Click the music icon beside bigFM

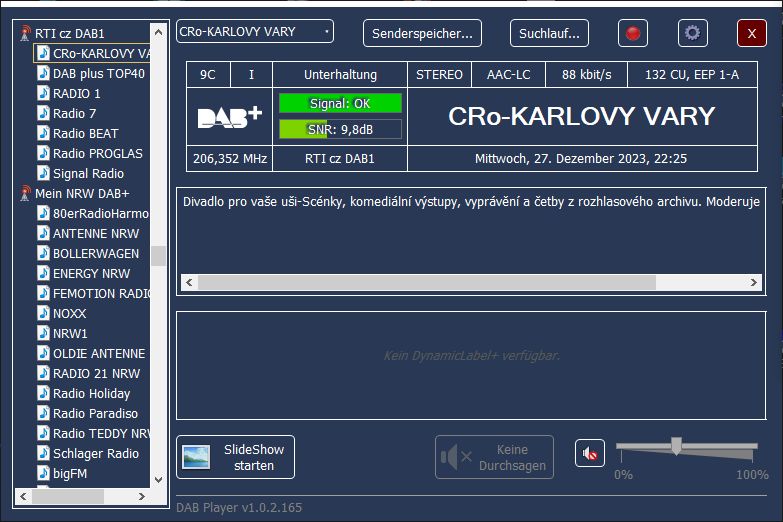[43, 473]
